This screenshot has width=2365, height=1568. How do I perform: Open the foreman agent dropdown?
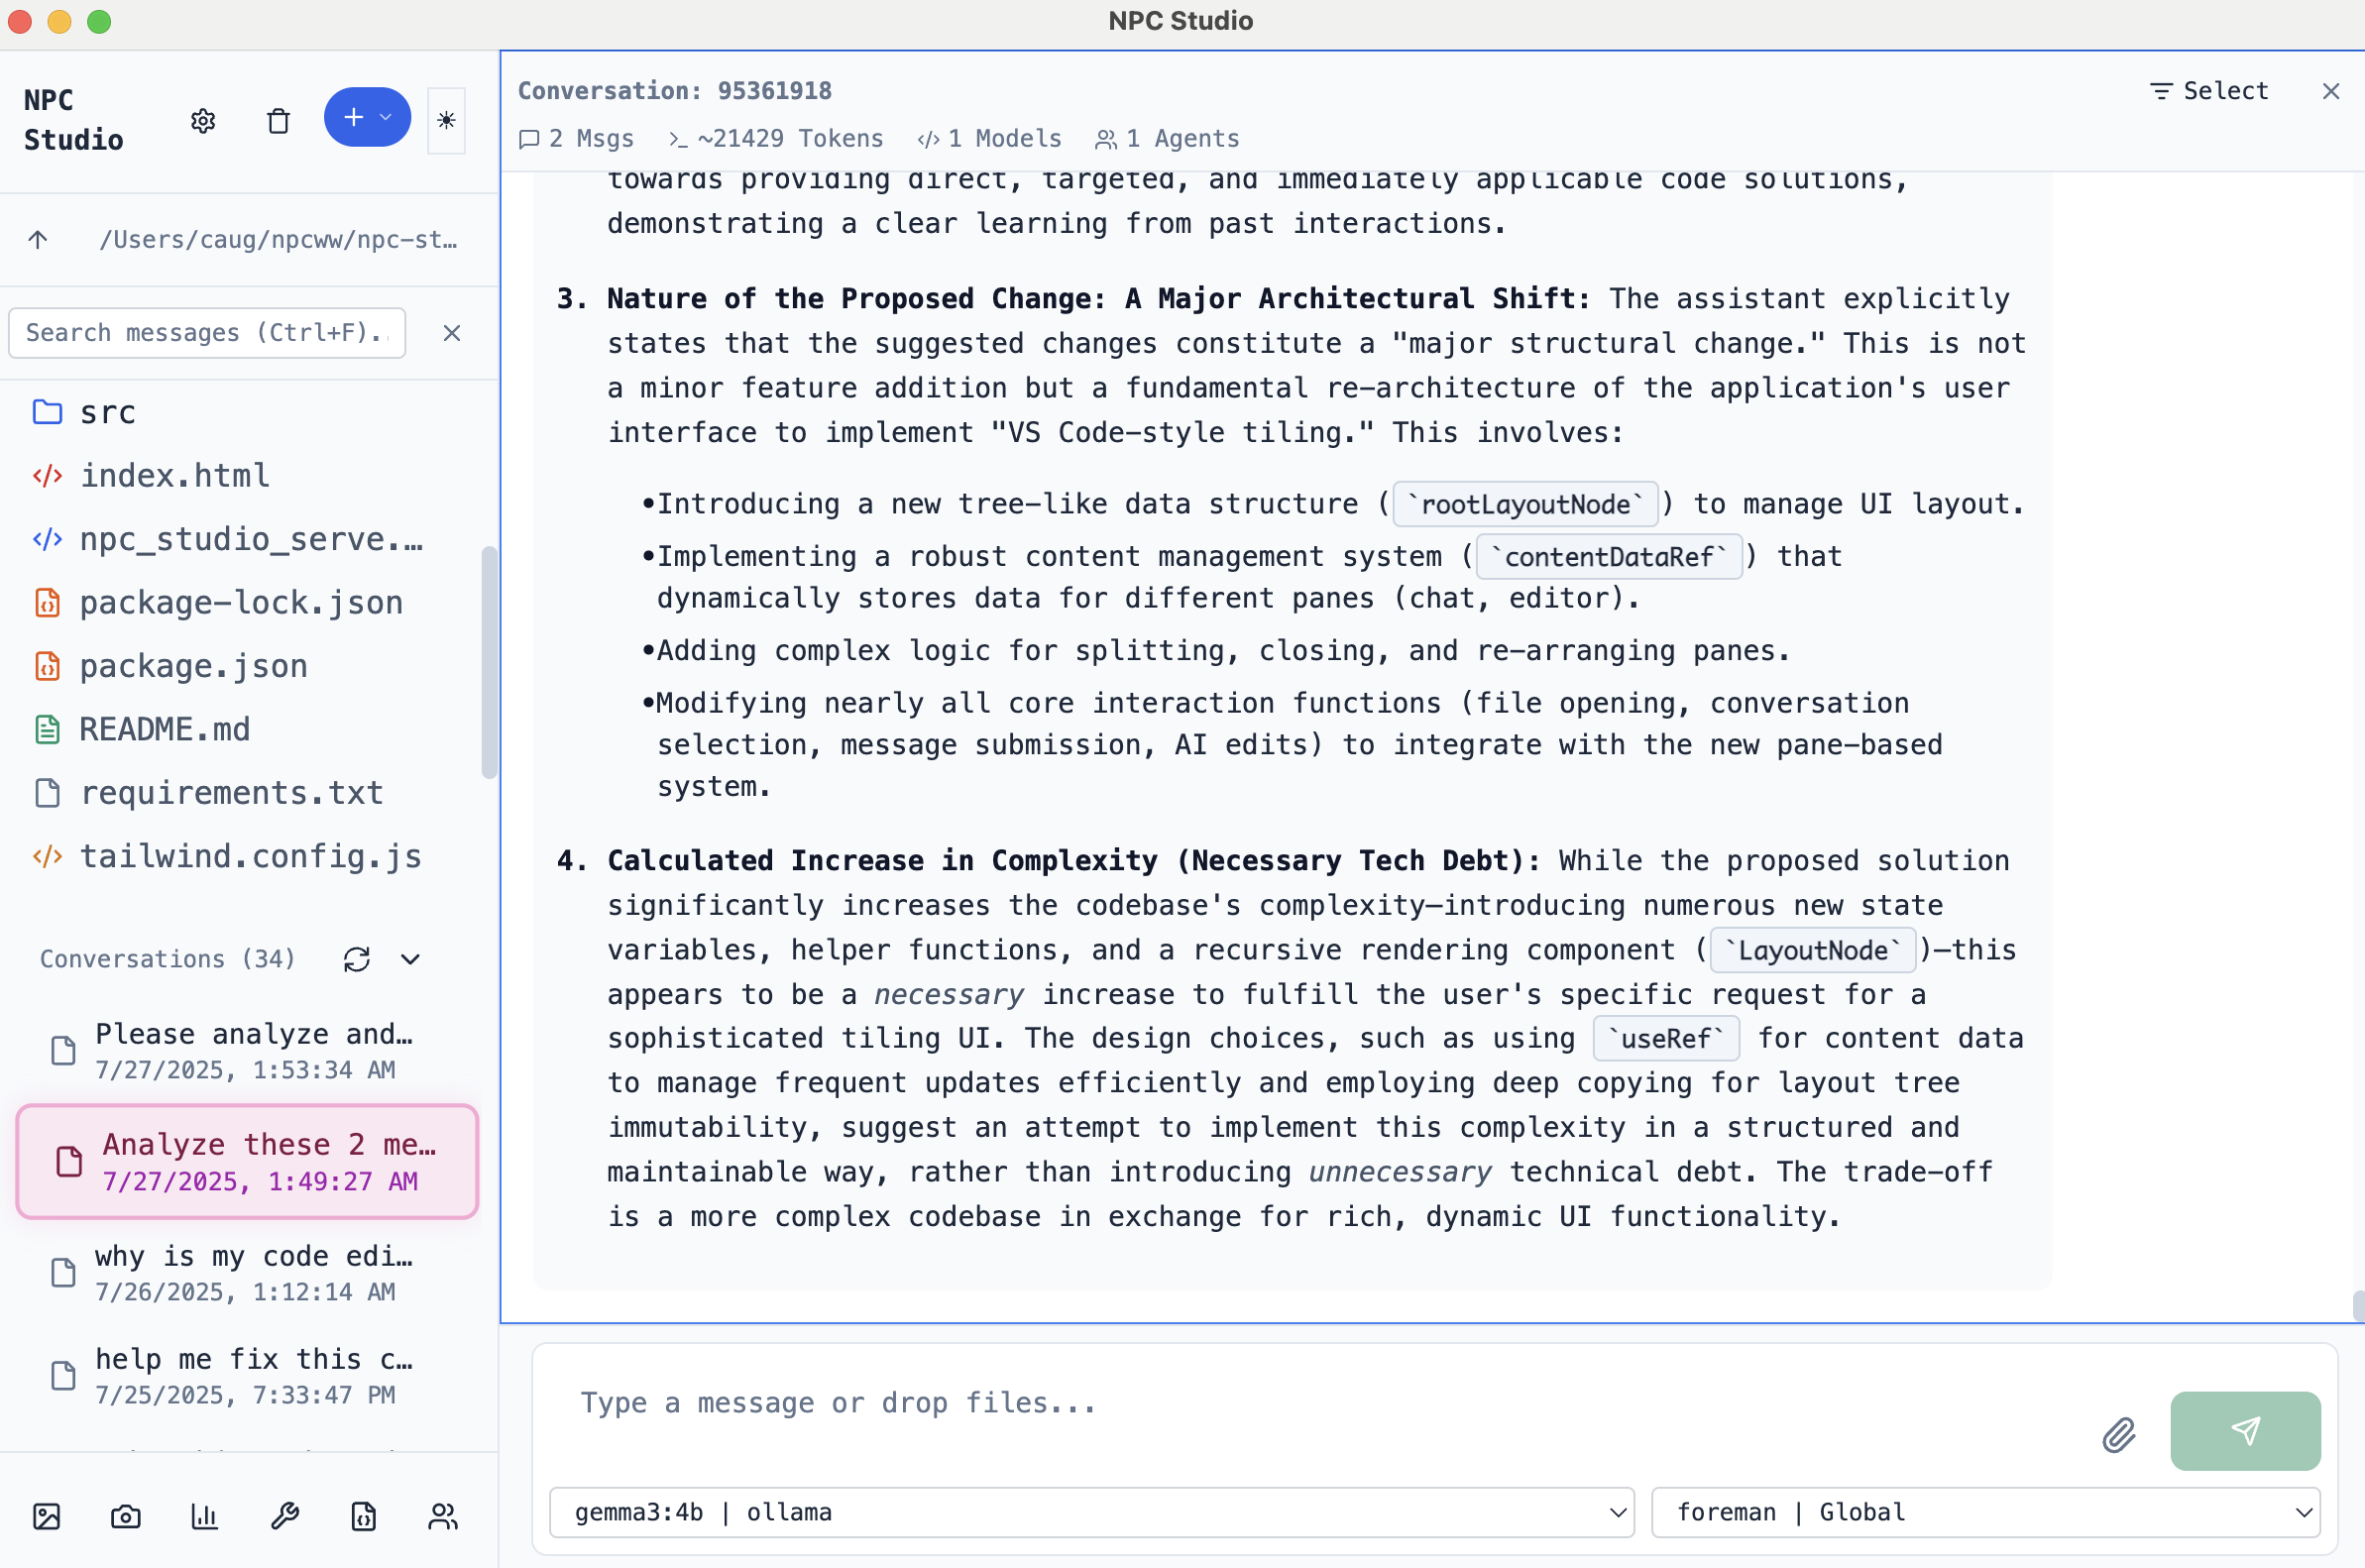tap(1985, 1512)
